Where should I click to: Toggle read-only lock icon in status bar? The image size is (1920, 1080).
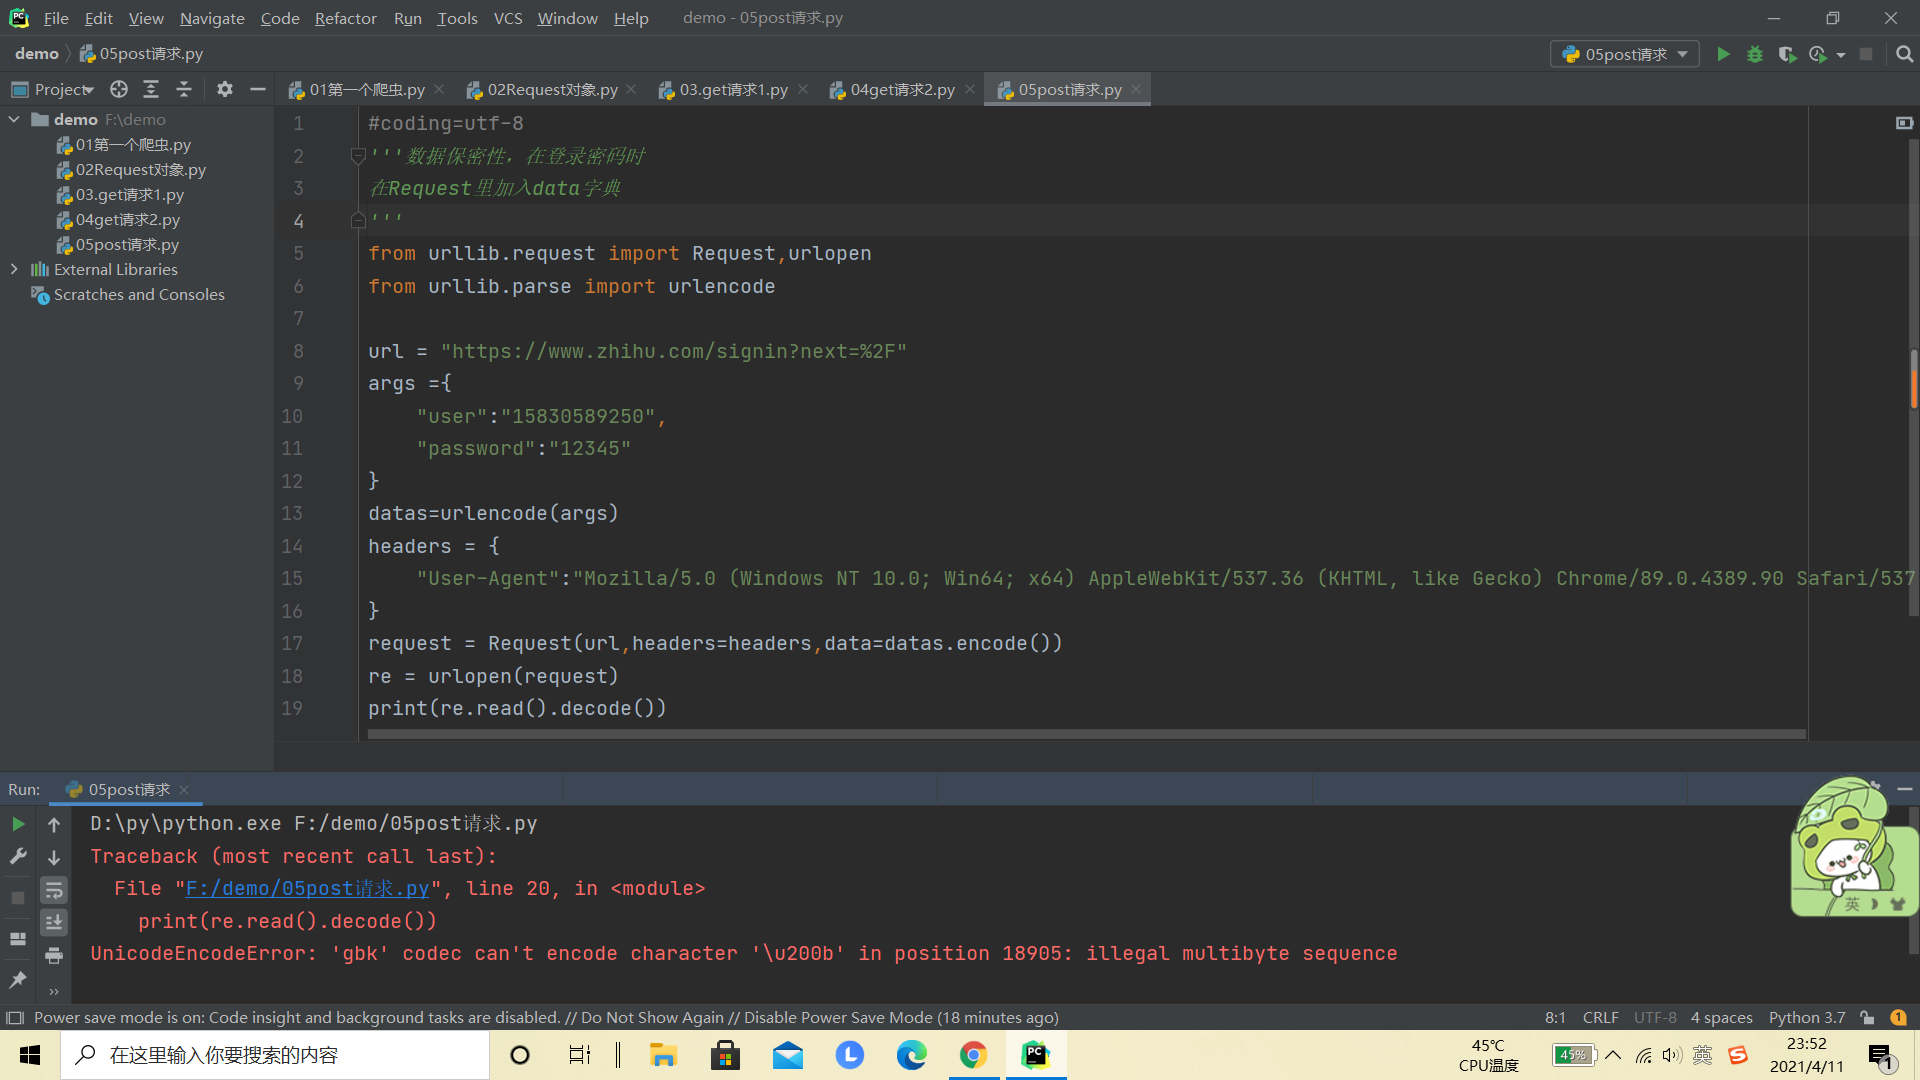point(1867,1017)
